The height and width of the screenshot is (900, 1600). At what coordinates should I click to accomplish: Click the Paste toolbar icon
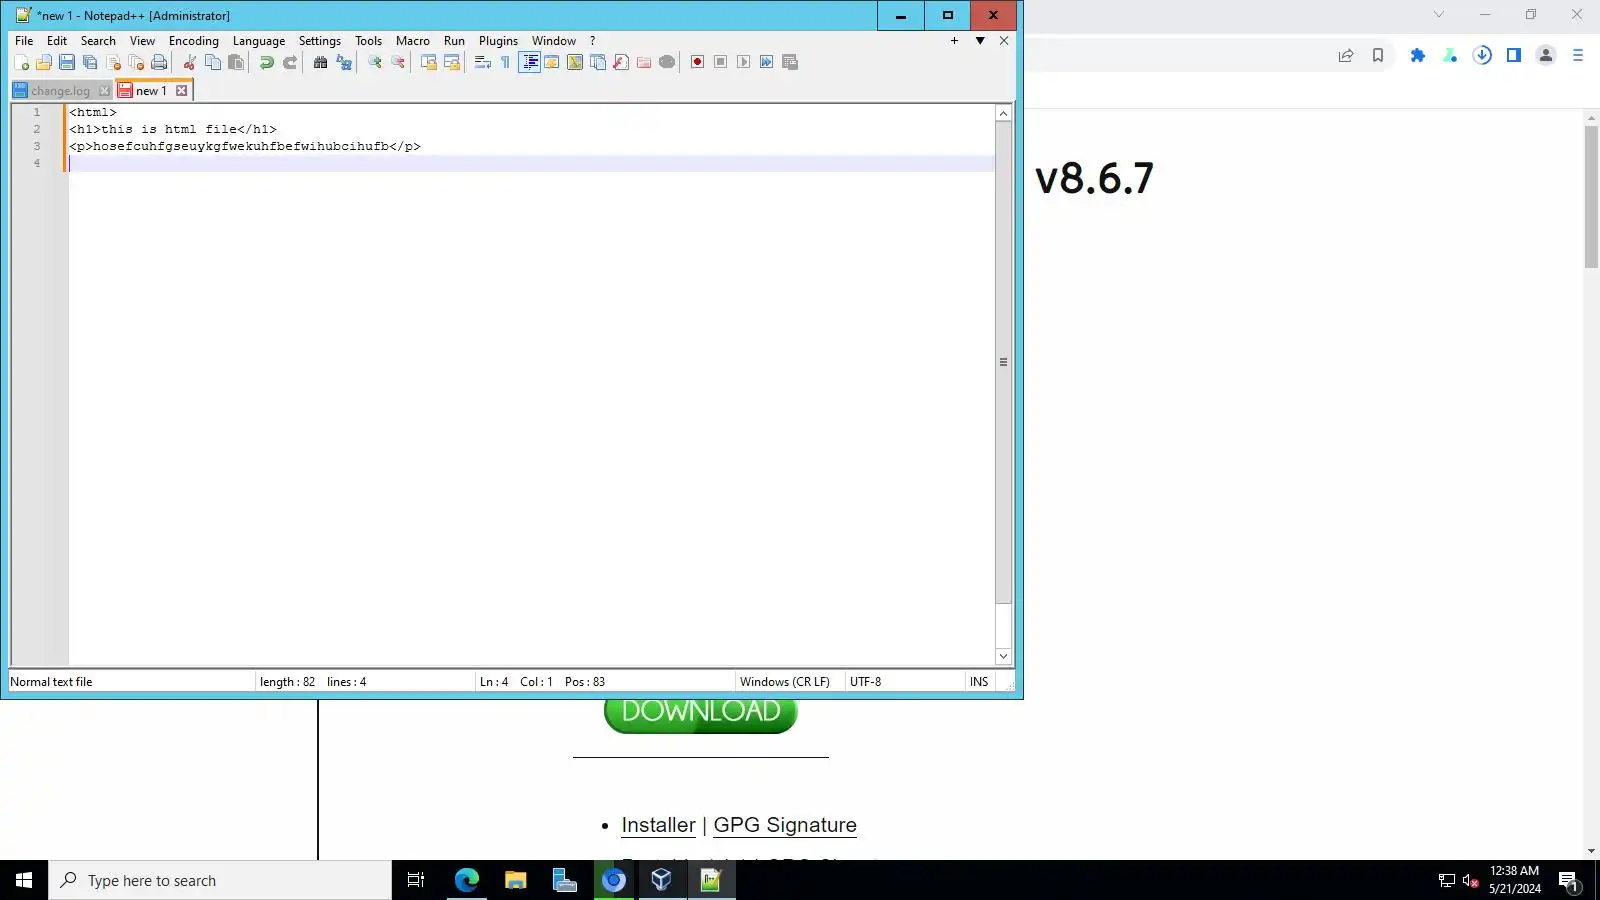(x=236, y=62)
